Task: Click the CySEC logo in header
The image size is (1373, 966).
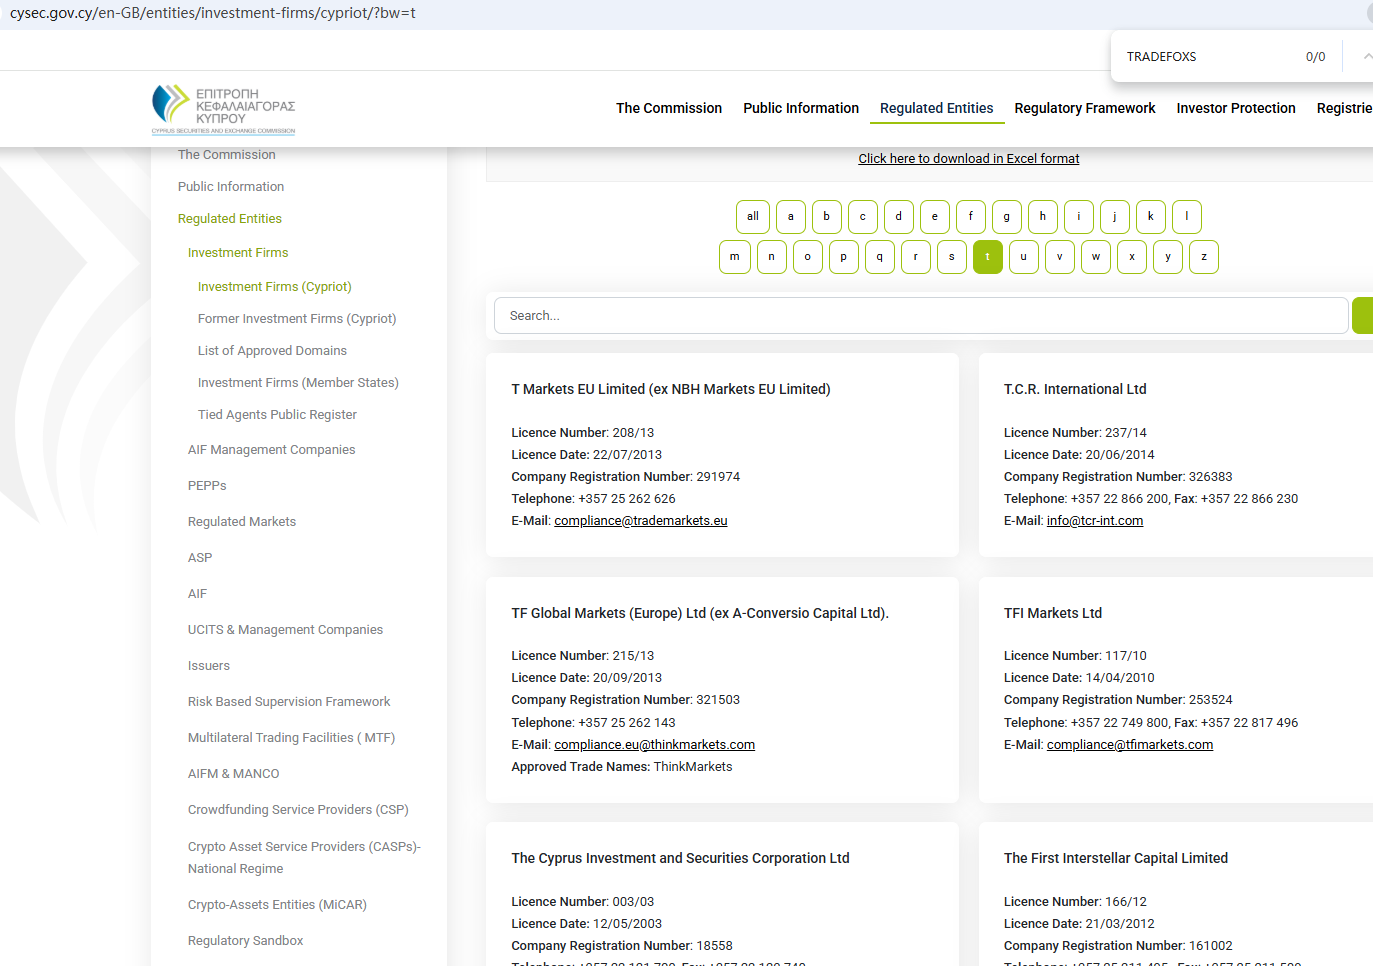Action: [223, 109]
